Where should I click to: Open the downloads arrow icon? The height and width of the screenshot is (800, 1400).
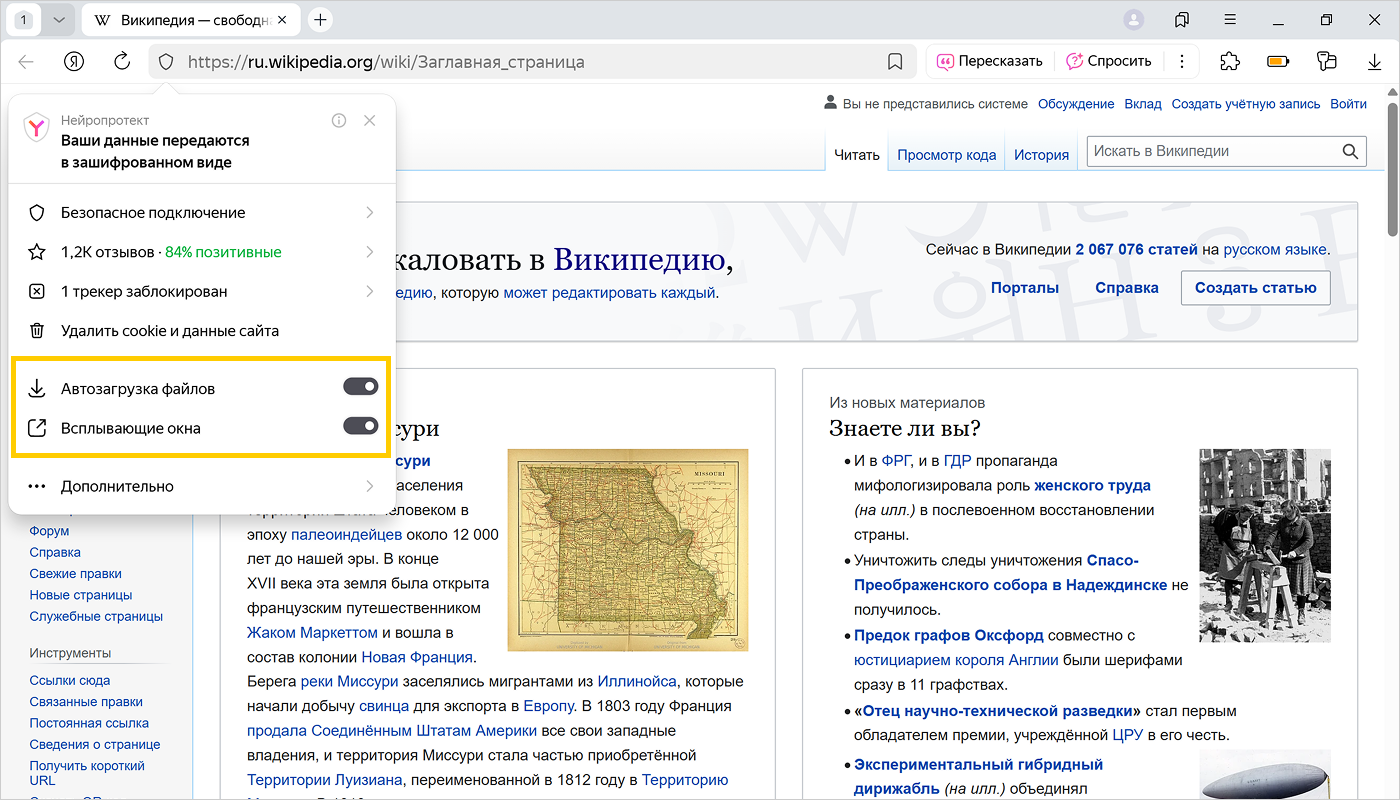(x=1374, y=62)
